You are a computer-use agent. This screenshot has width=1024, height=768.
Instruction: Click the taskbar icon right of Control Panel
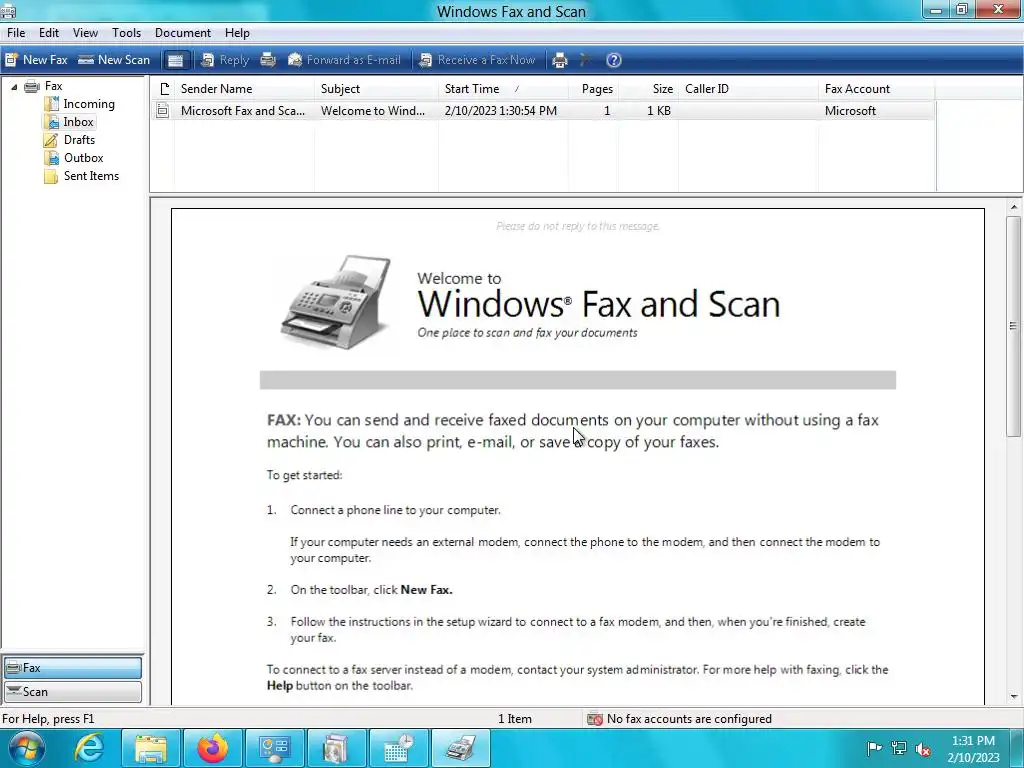click(336, 748)
